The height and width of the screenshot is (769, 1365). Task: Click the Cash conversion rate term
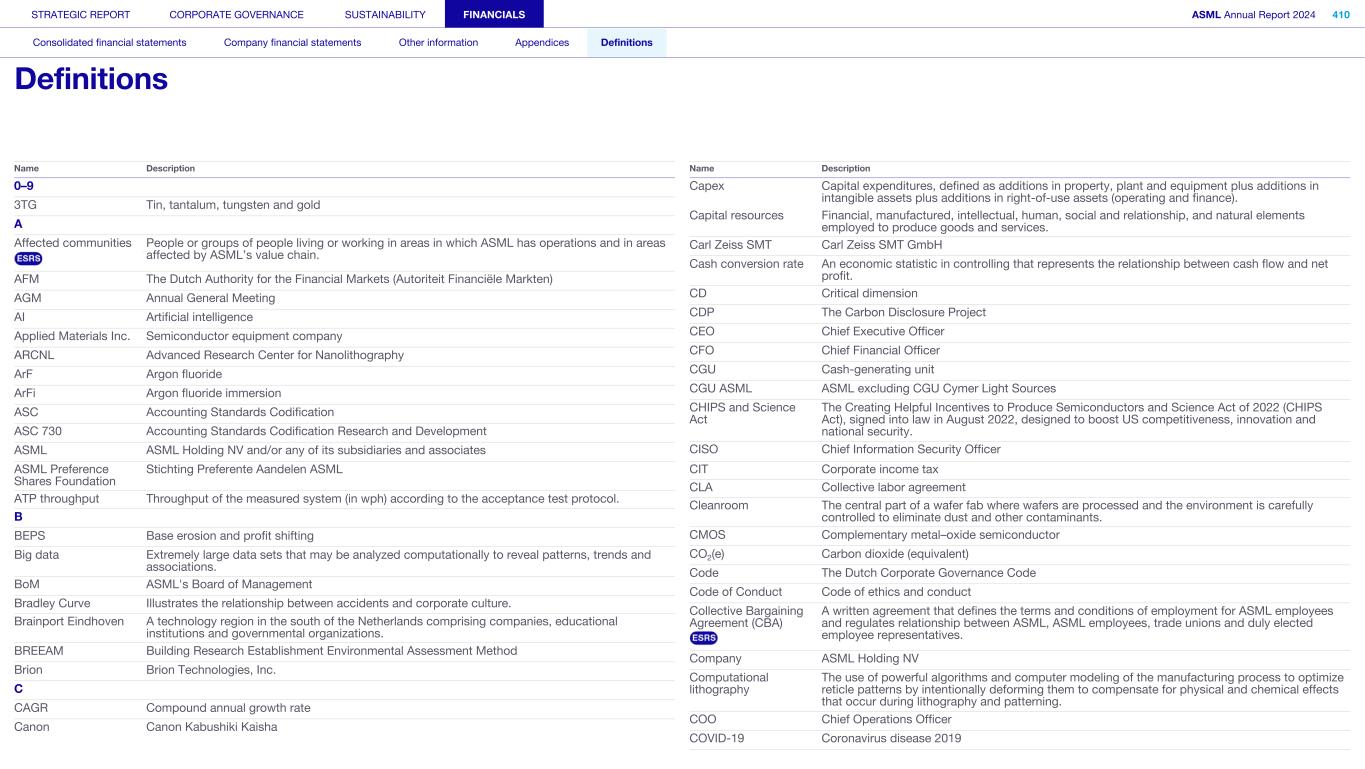pyautogui.click(x=746, y=264)
